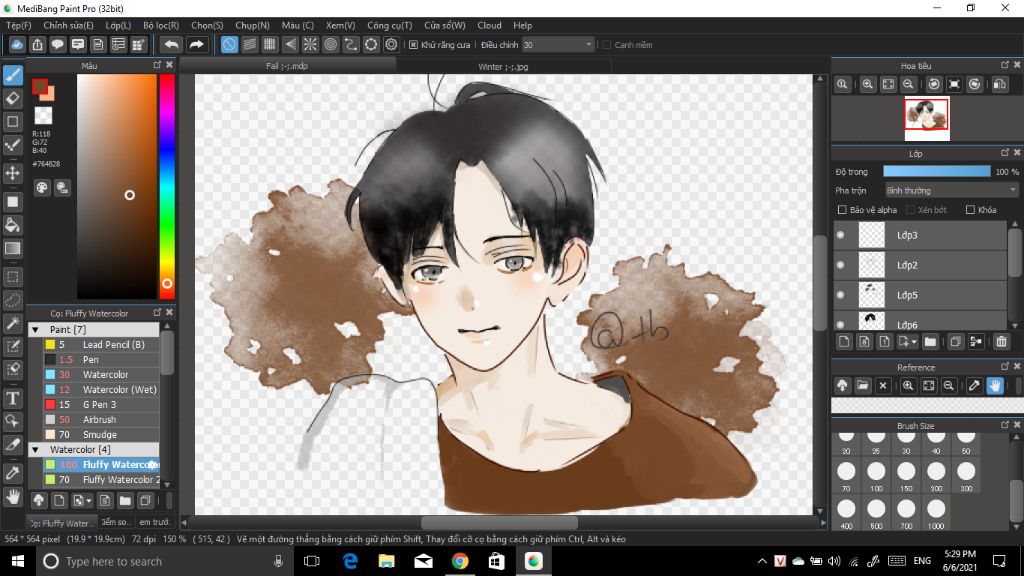1024x576 pixels.
Task: Hide layer Lớp5 visibility dot
Action: 840,295
